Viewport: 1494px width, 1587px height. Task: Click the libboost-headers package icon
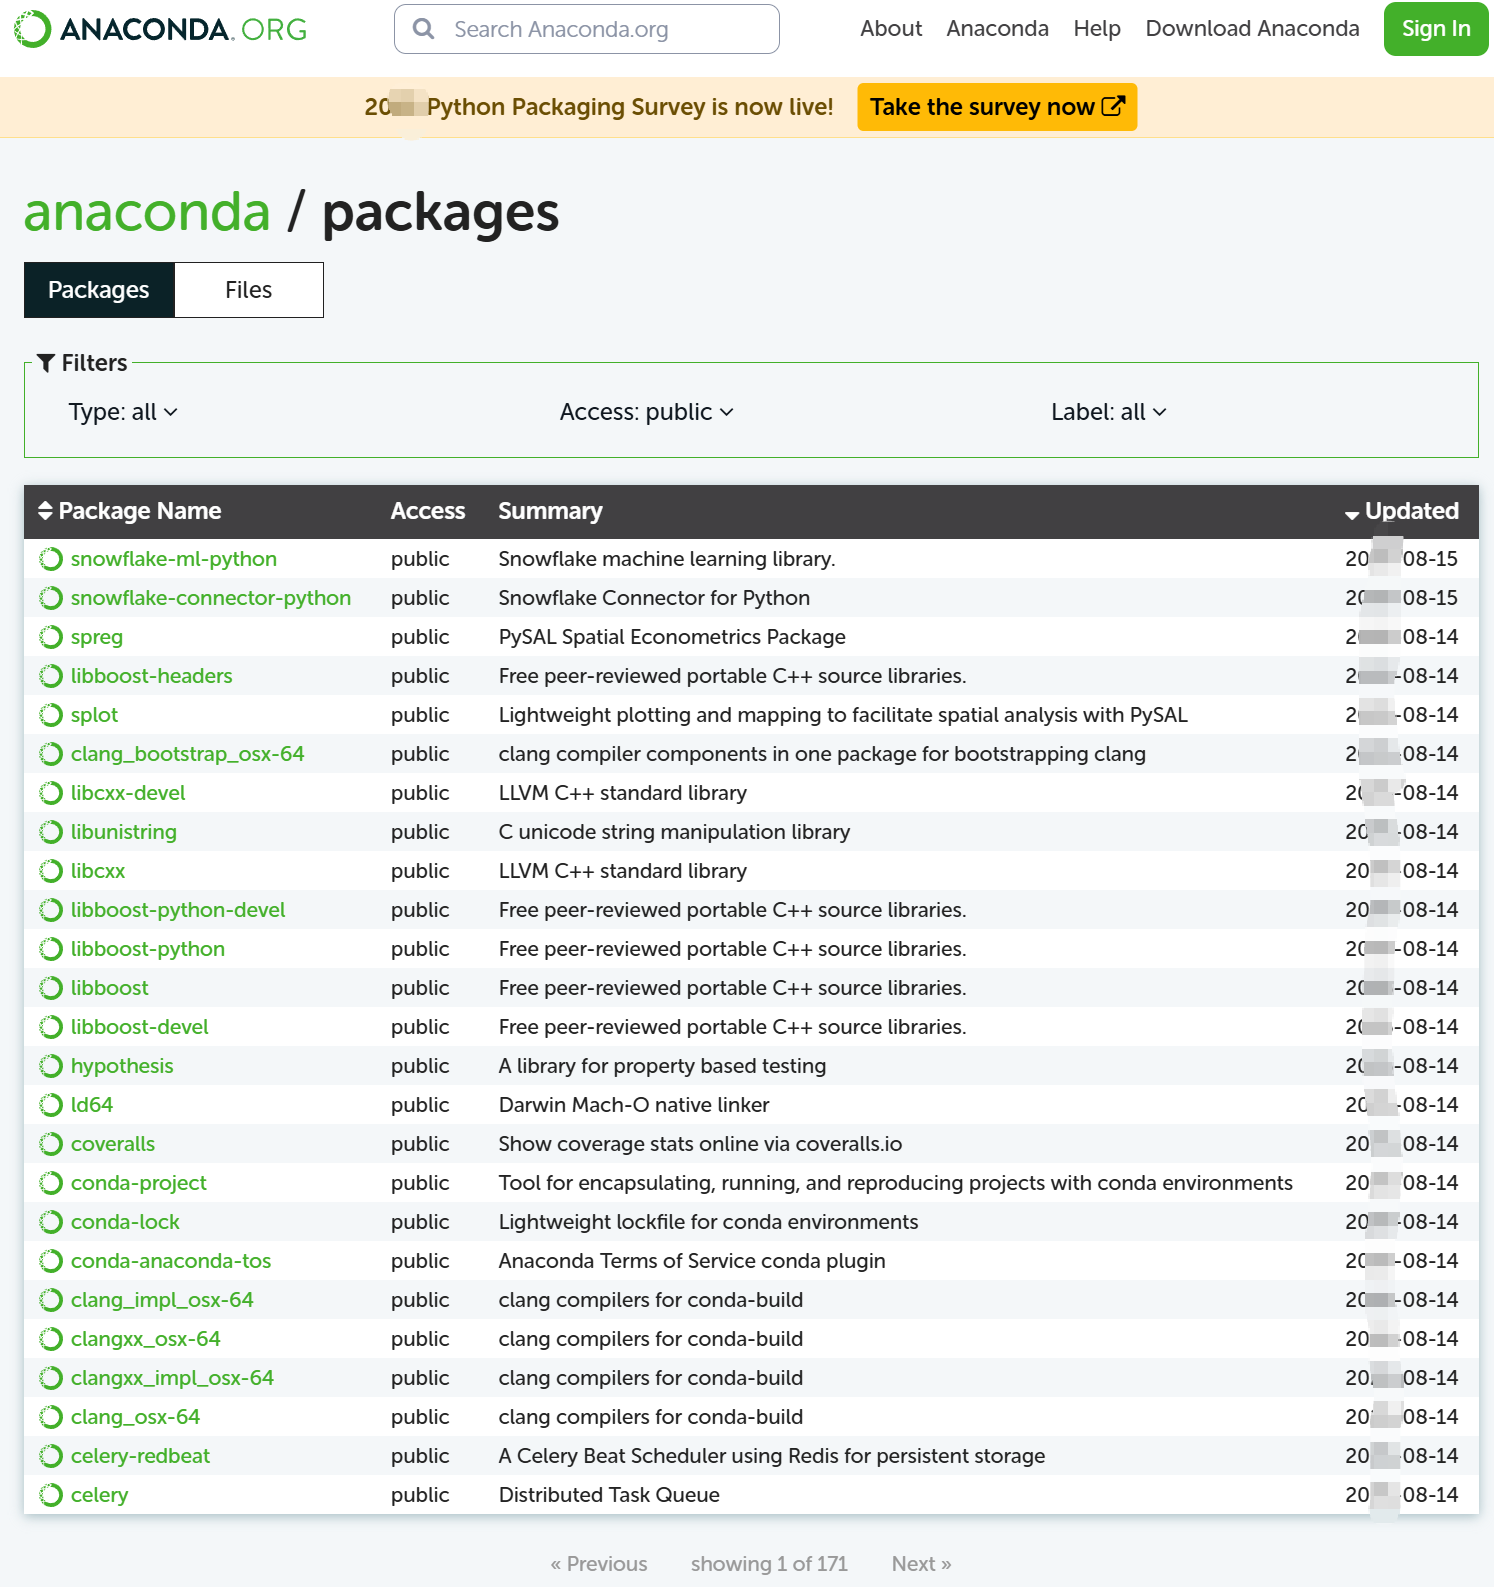tap(51, 676)
